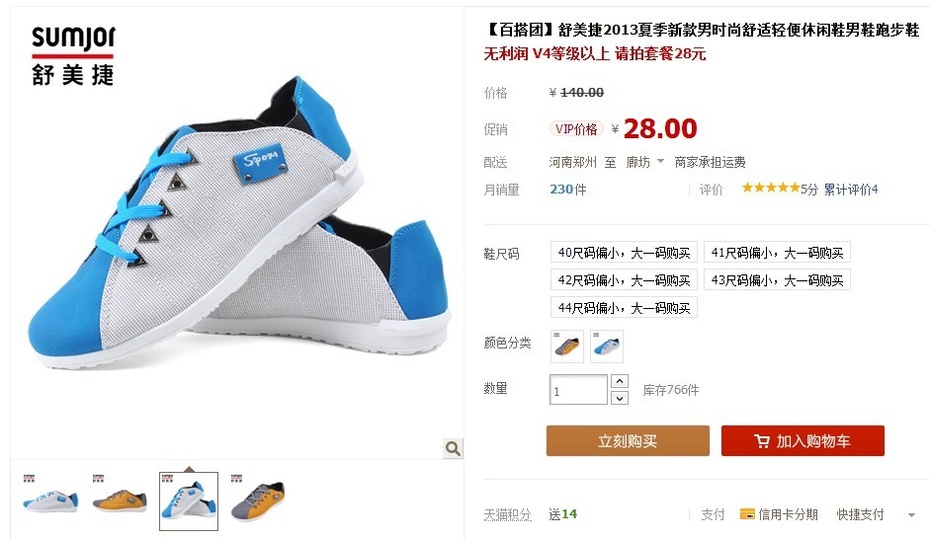Select the yellow-gray shoe color swatch

(x=567, y=346)
